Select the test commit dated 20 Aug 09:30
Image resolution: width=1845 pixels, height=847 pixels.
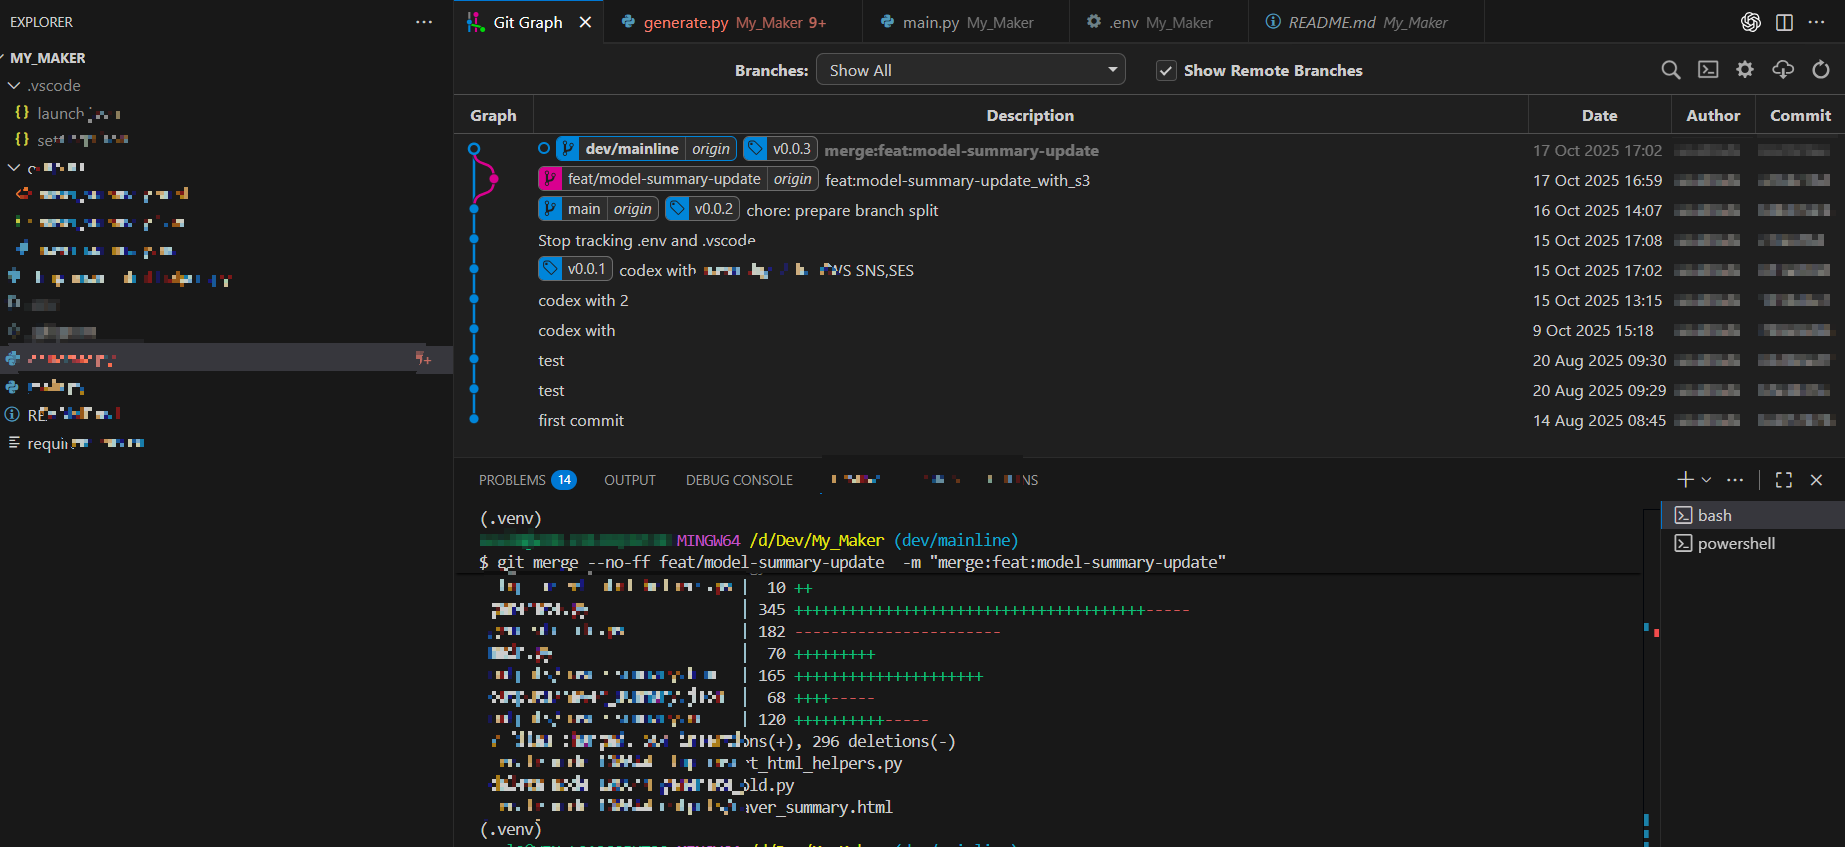click(x=1149, y=360)
